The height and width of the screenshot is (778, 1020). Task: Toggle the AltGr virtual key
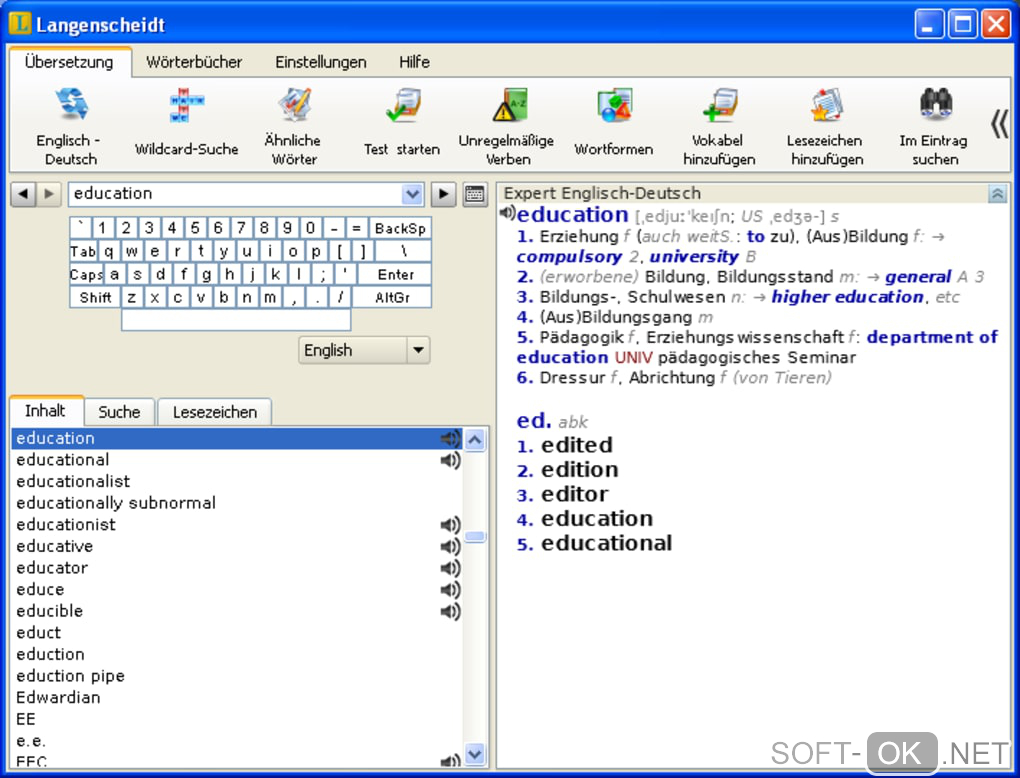click(x=392, y=297)
